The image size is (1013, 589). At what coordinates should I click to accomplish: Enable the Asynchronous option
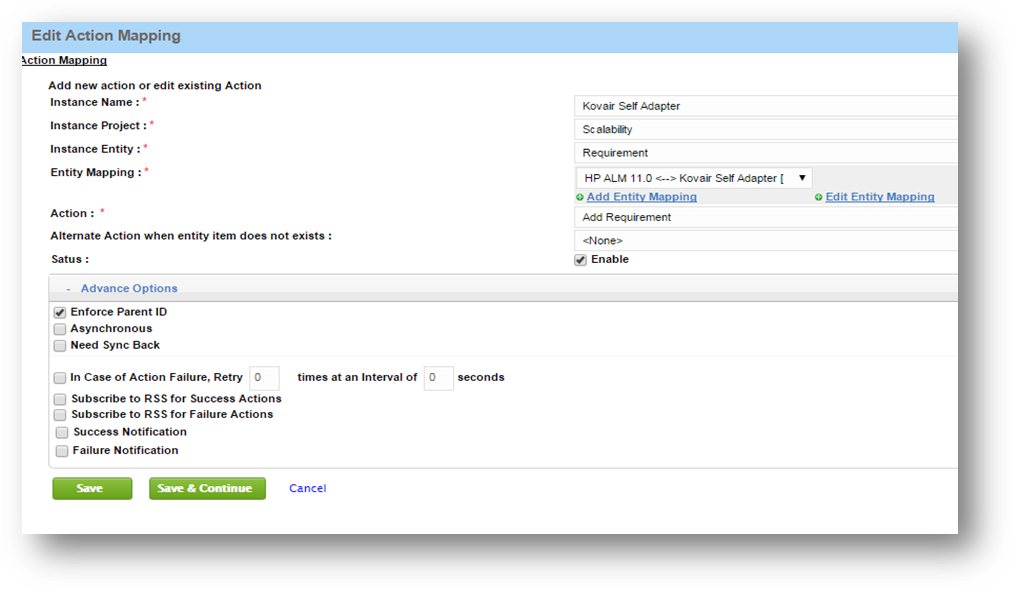pos(60,328)
